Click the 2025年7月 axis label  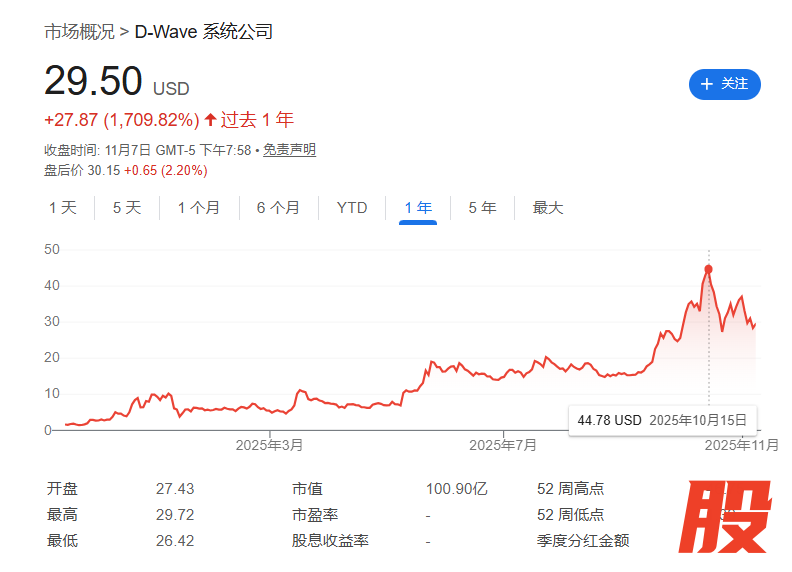tap(503, 443)
